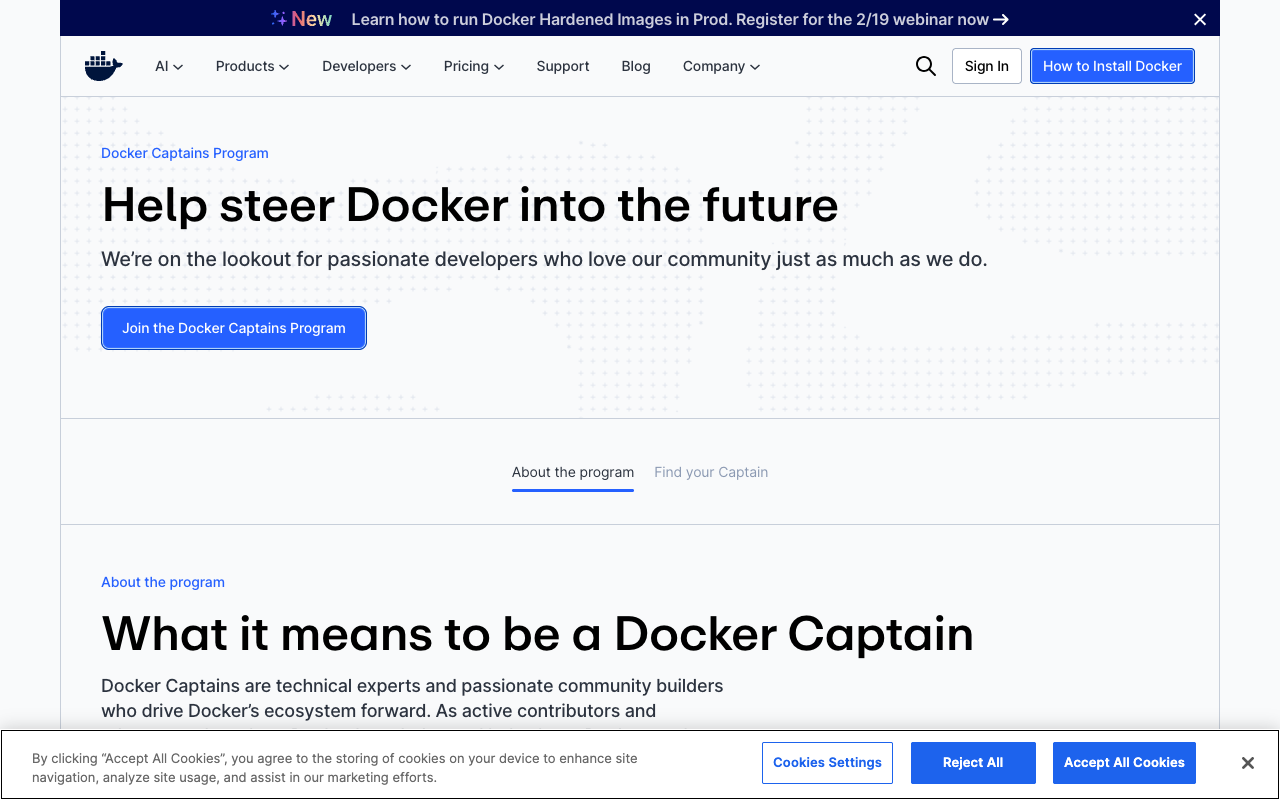The width and height of the screenshot is (1280, 800).
Task: Close the cookie consent notice
Action: 1247,762
